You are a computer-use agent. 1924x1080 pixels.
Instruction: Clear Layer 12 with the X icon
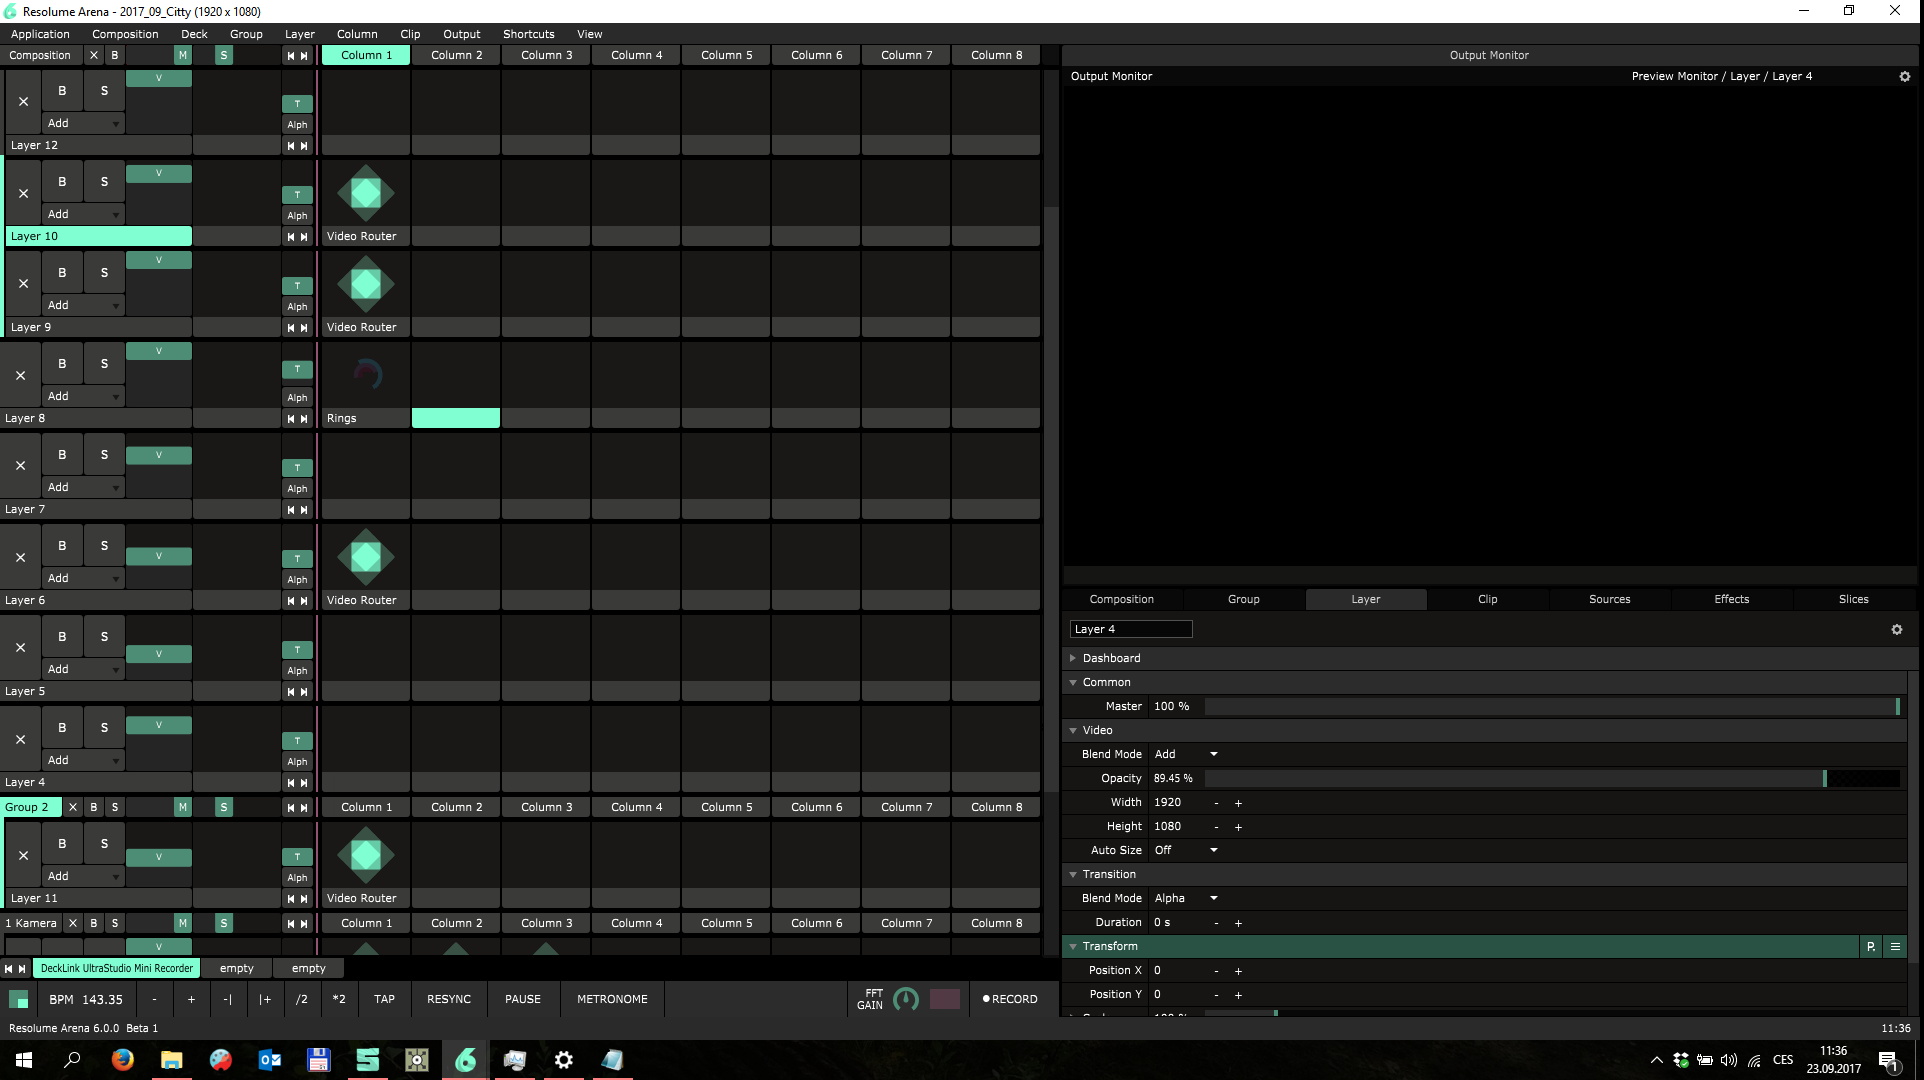click(x=23, y=102)
